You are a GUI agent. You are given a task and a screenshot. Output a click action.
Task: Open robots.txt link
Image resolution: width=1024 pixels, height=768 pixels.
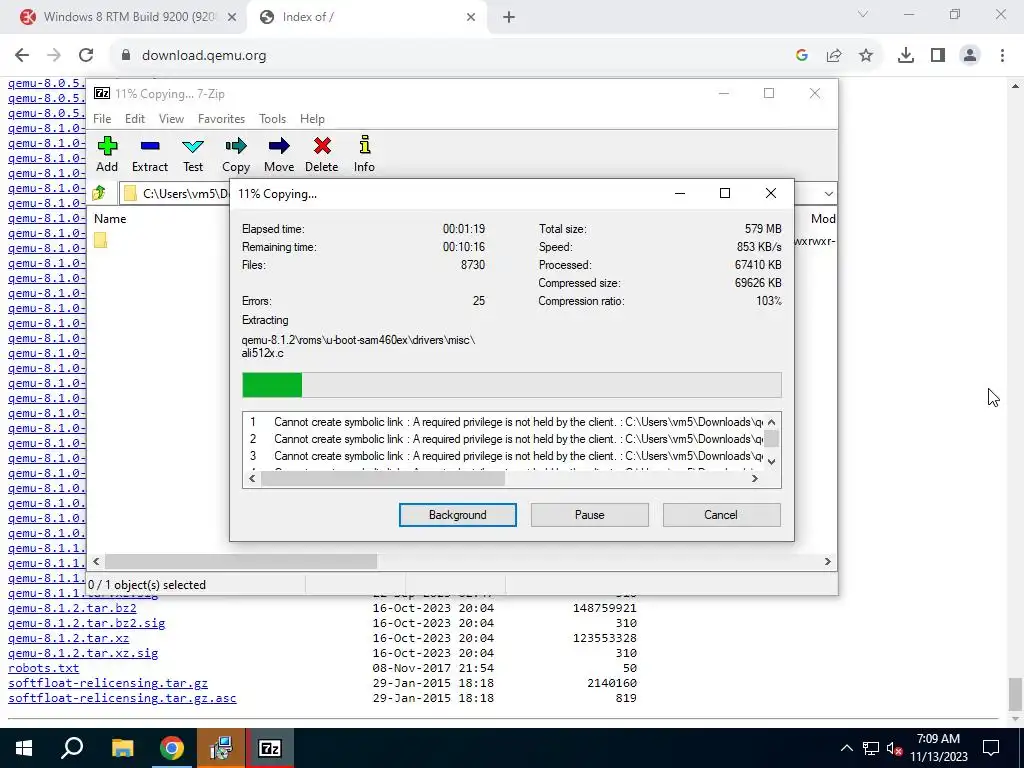point(43,668)
